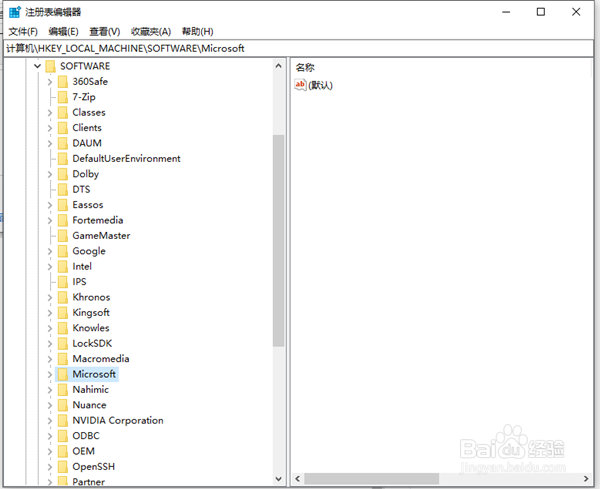
Task: Click the Dolby folder icon
Action: 63,174
